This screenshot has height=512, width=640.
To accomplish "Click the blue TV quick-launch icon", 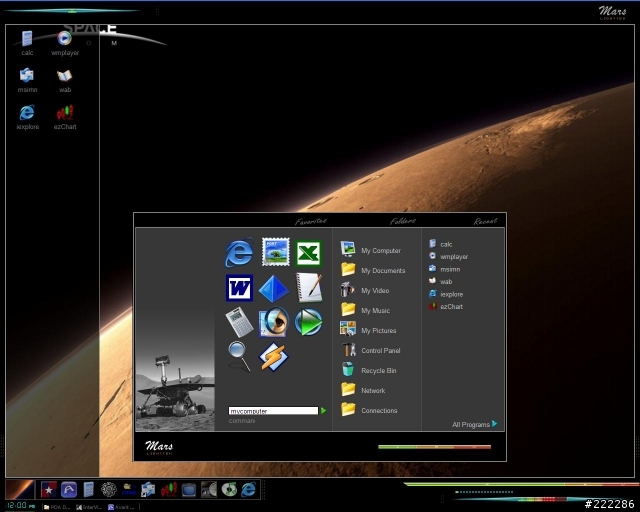I will pos(189,490).
